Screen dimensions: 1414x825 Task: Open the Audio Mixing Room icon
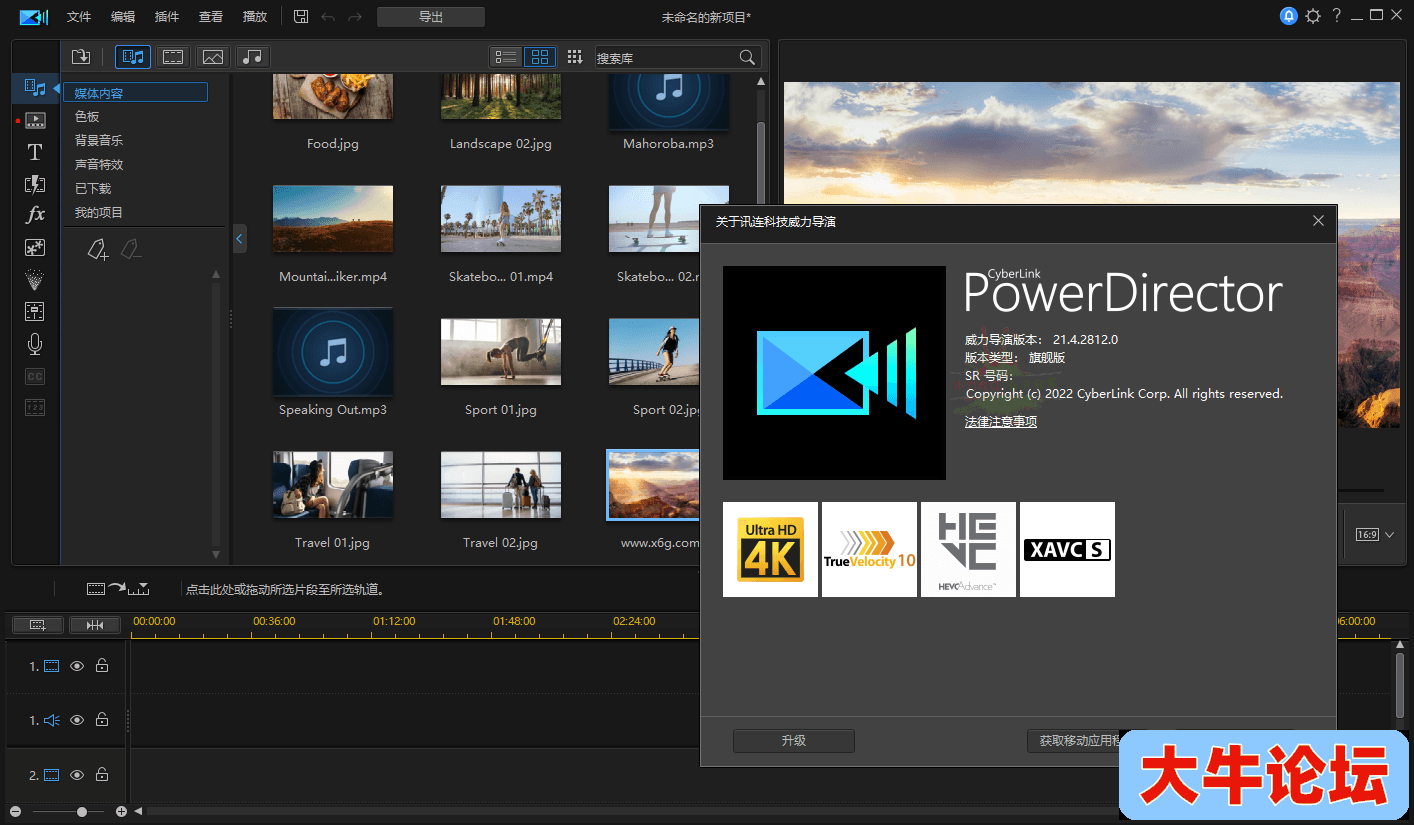click(35, 311)
